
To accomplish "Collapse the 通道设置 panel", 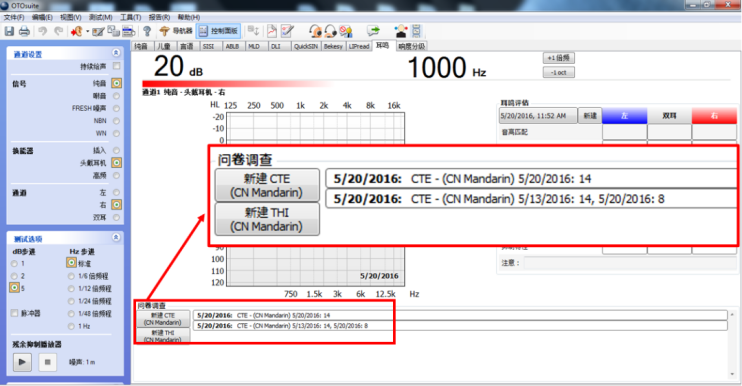I will (116, 53).
